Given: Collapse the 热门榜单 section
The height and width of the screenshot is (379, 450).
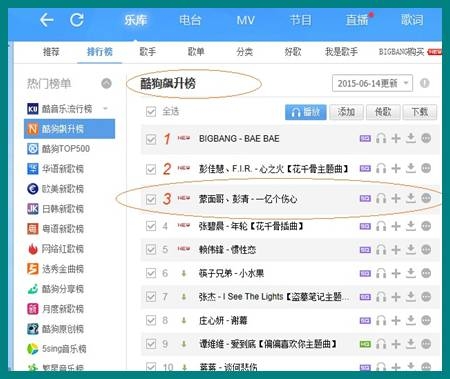Looking at the screenshot, I should point(106,83).
